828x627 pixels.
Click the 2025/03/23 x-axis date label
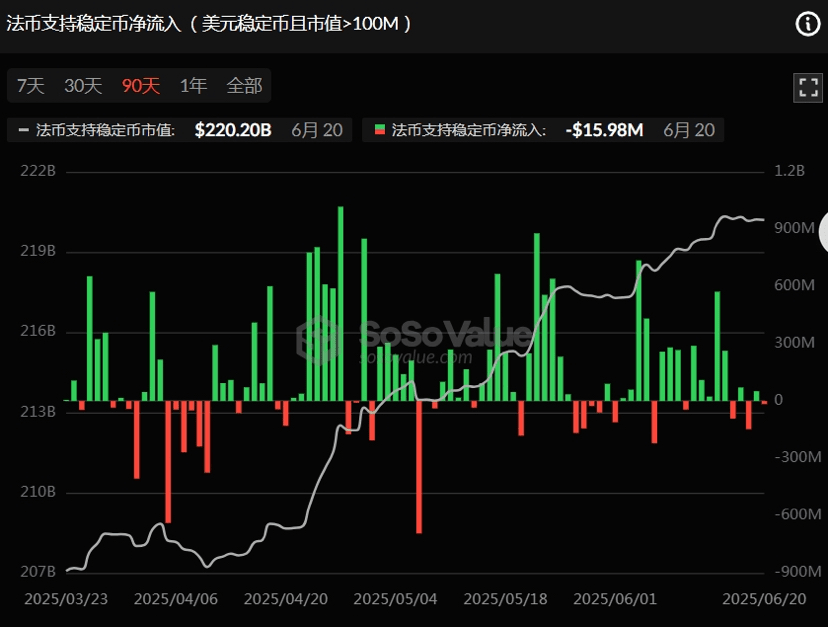(x=66, y=599)
